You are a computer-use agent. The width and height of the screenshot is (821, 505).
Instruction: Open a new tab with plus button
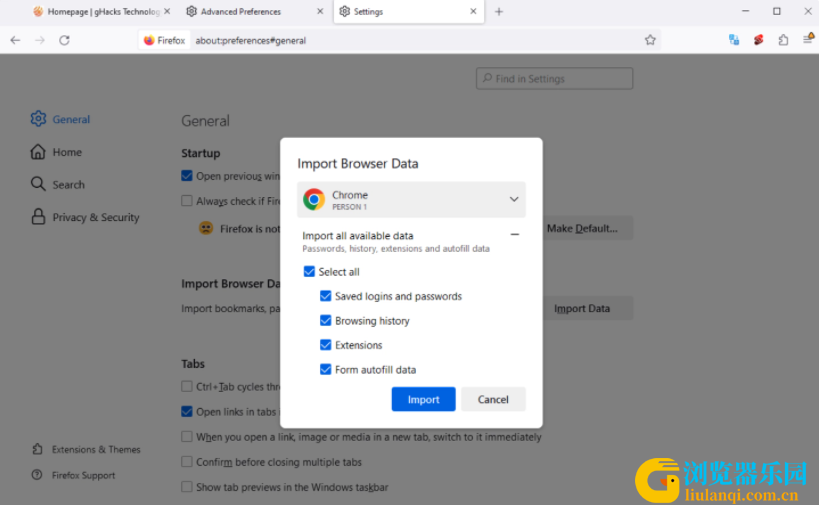pos(499,12)
